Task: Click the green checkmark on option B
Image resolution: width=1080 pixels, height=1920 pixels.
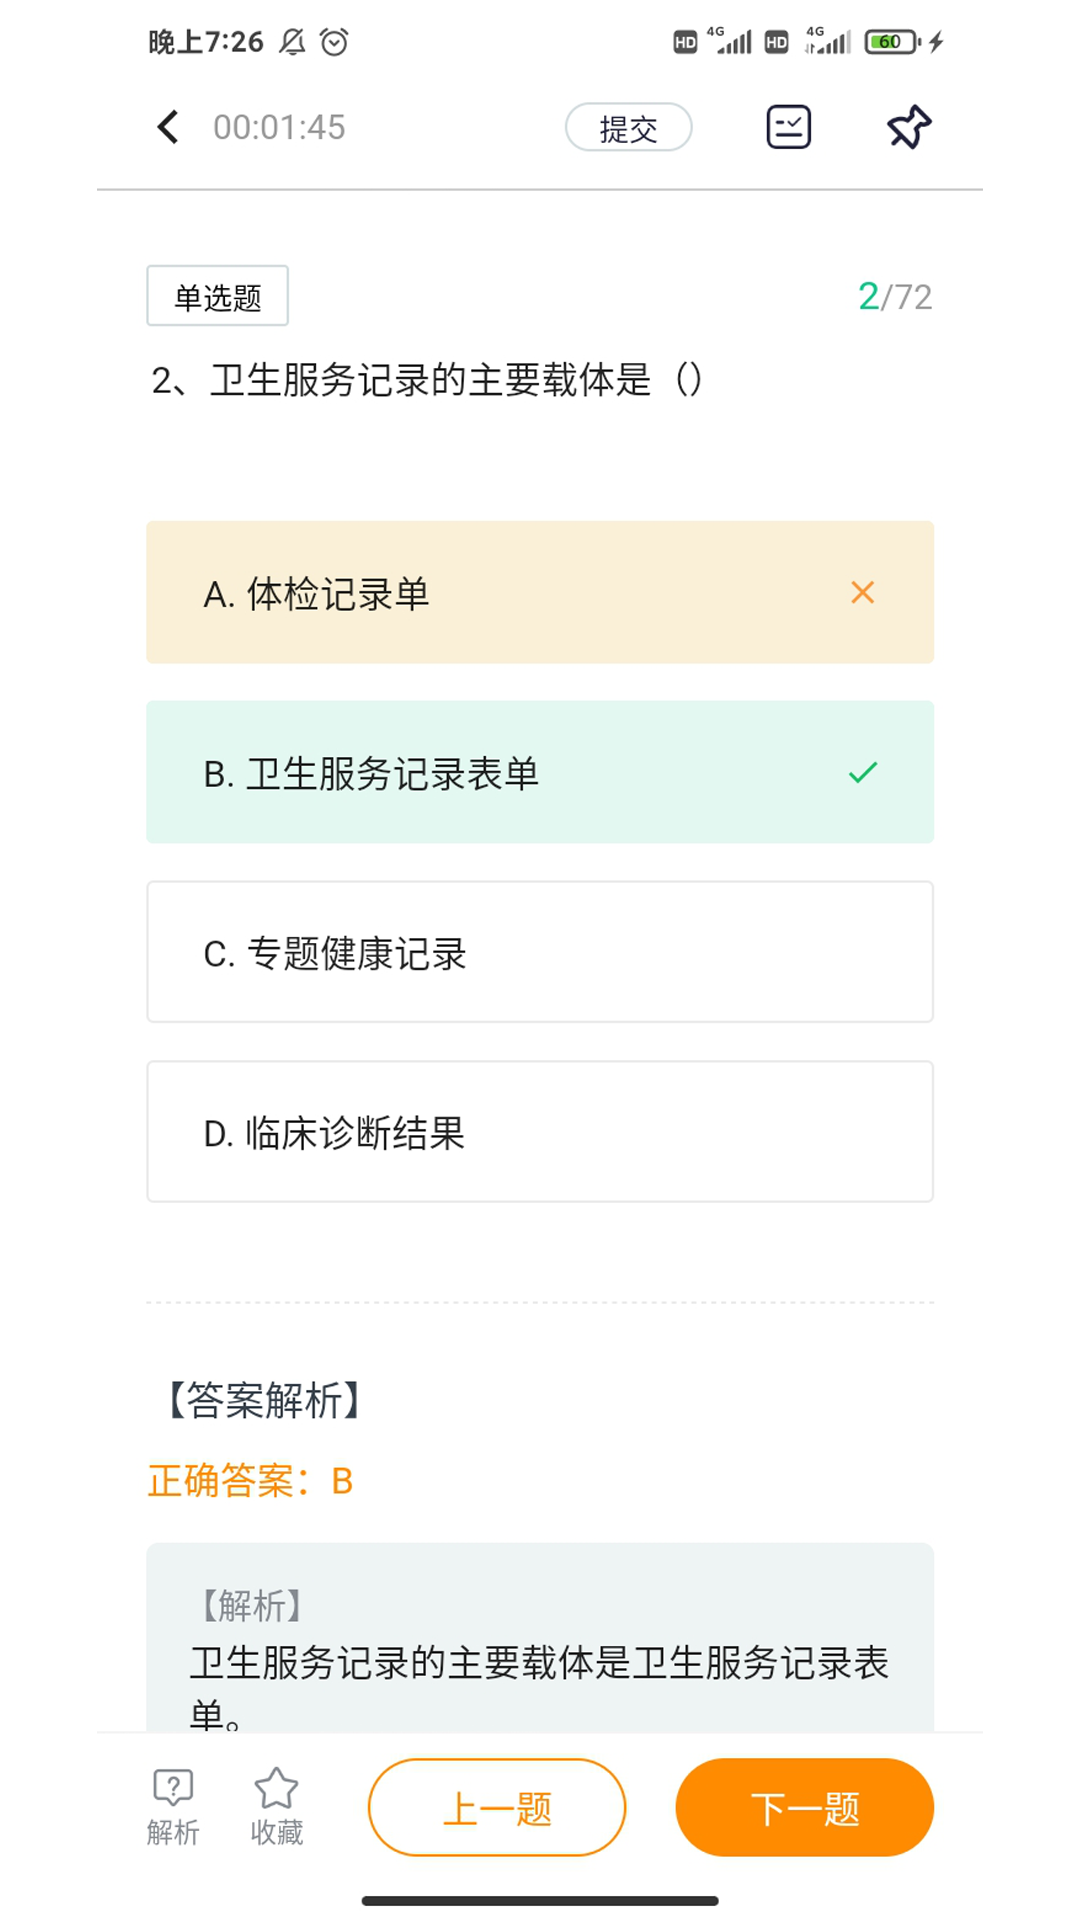Action: 862,773
